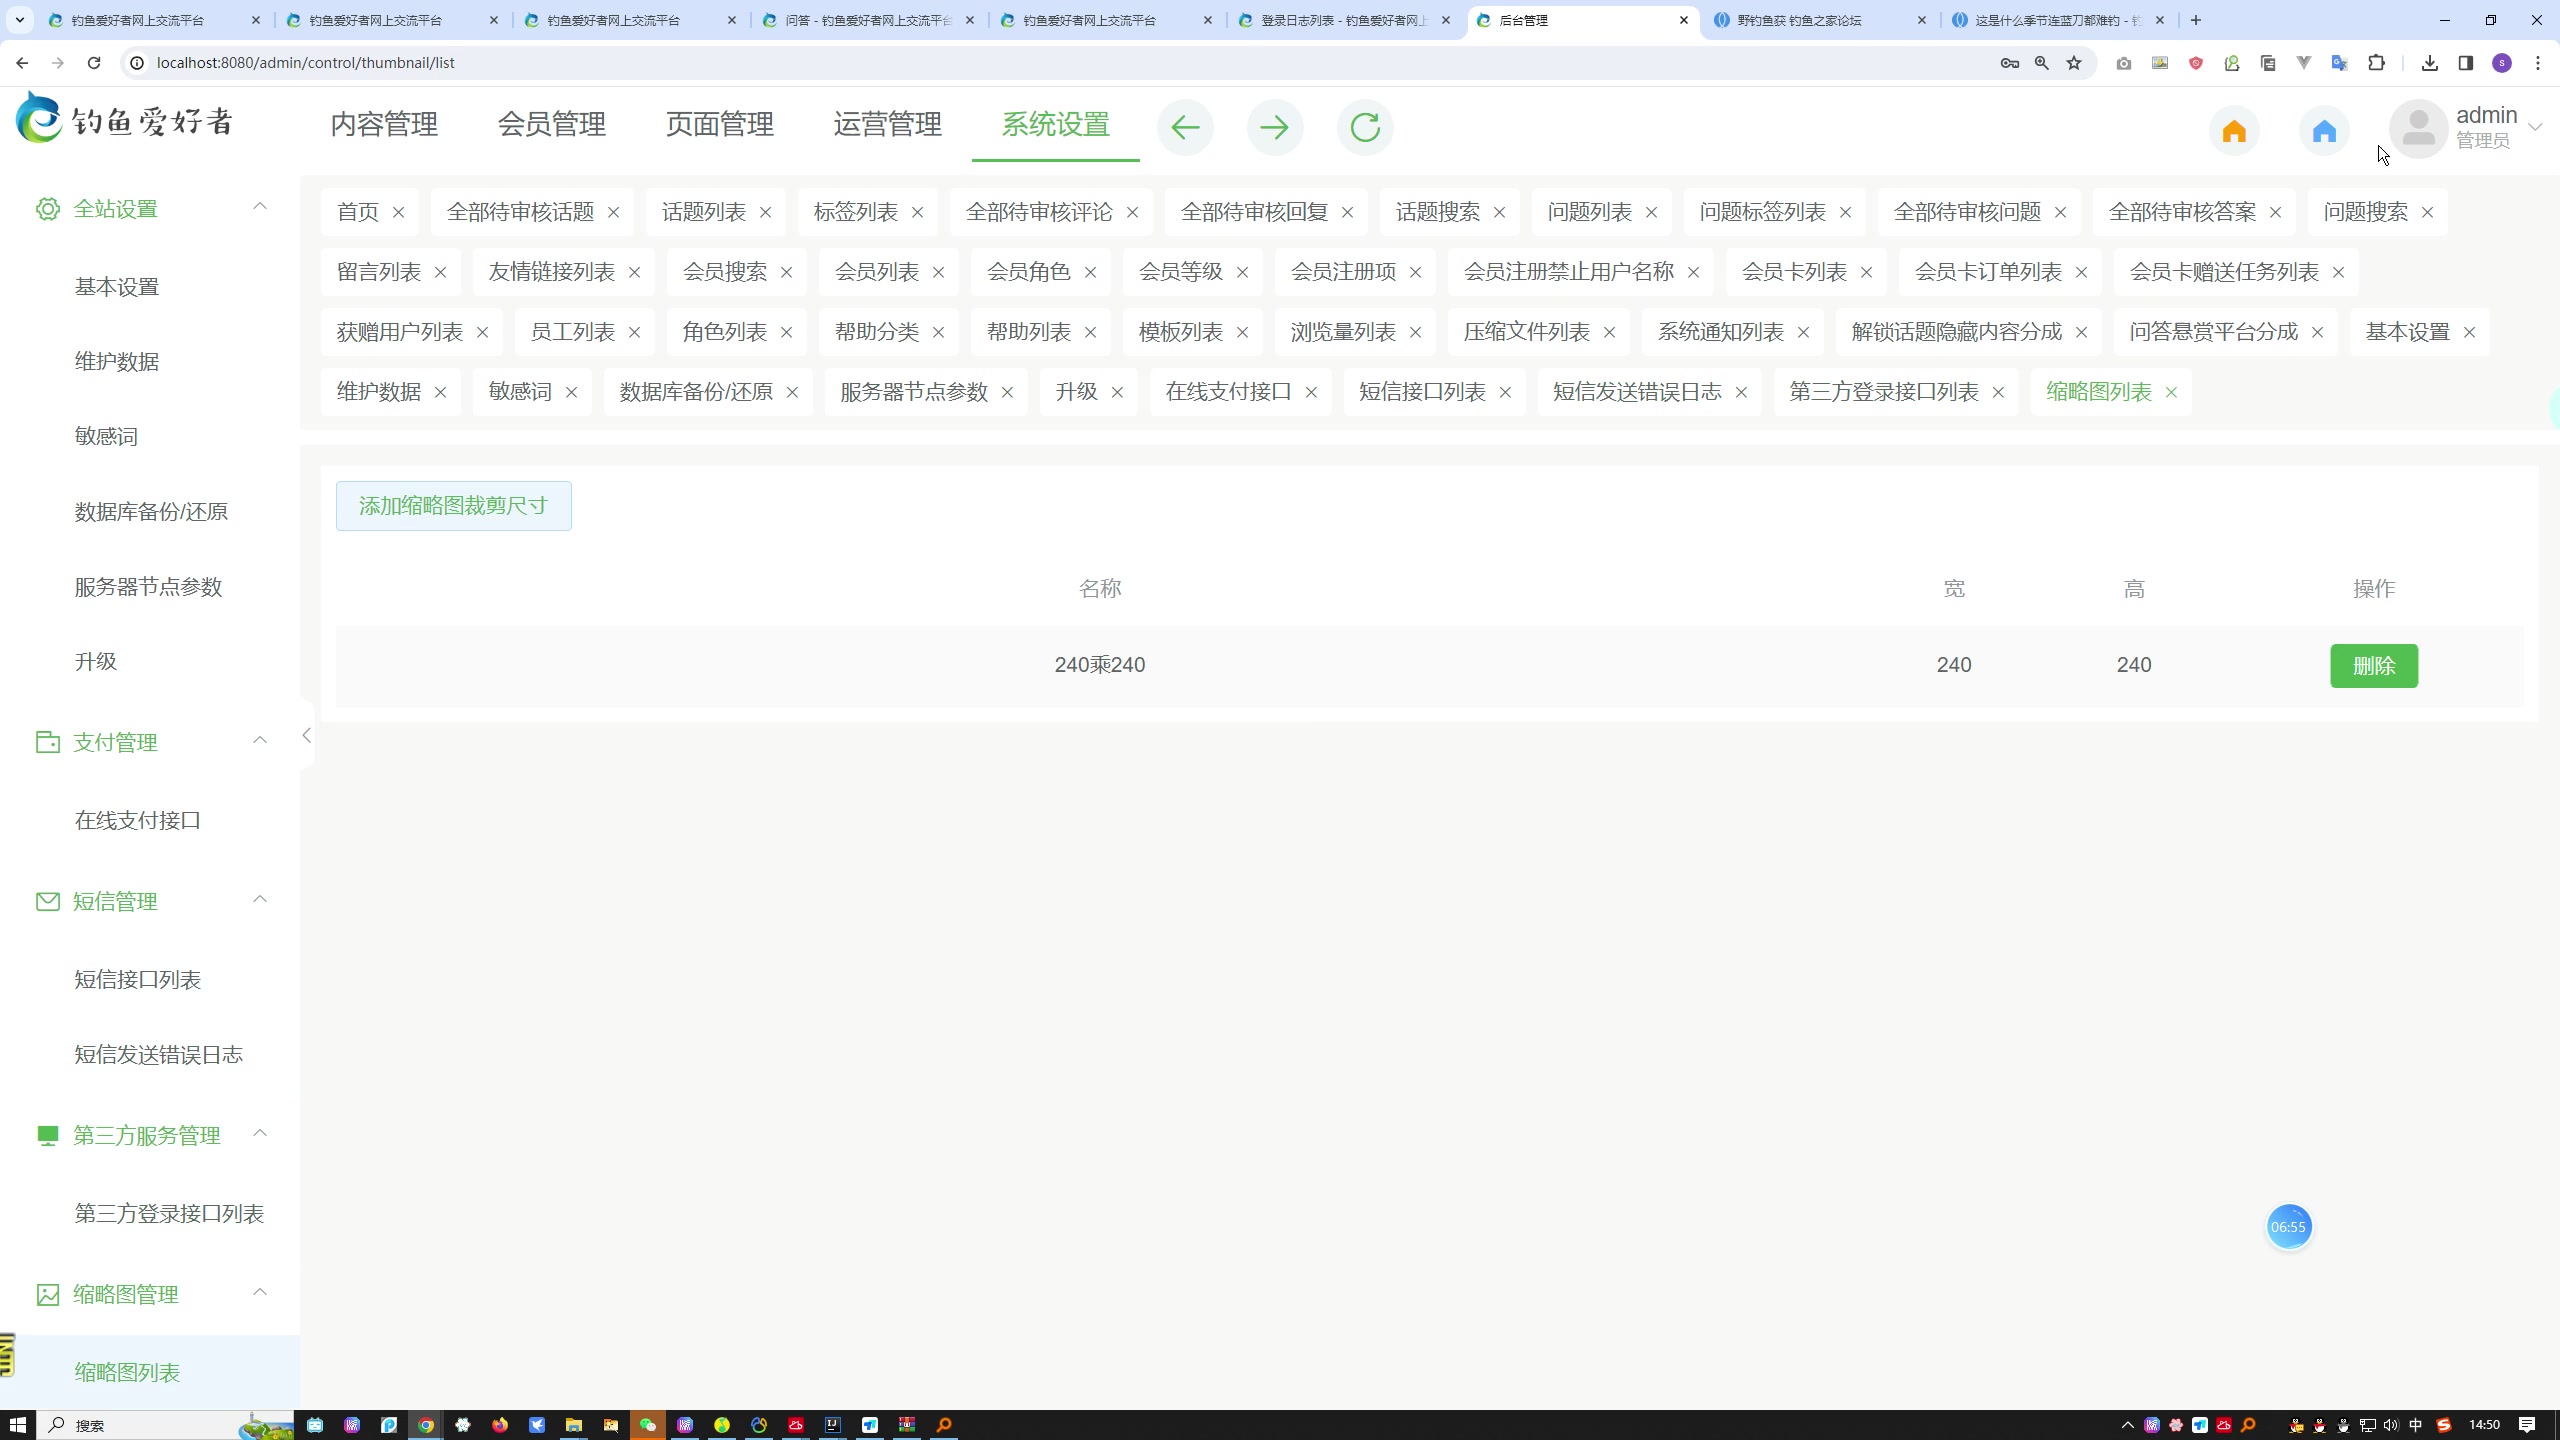Screen dimensions: 2560x1440
Task: Open the browser downloads icon
Action: coord(2430,63)
